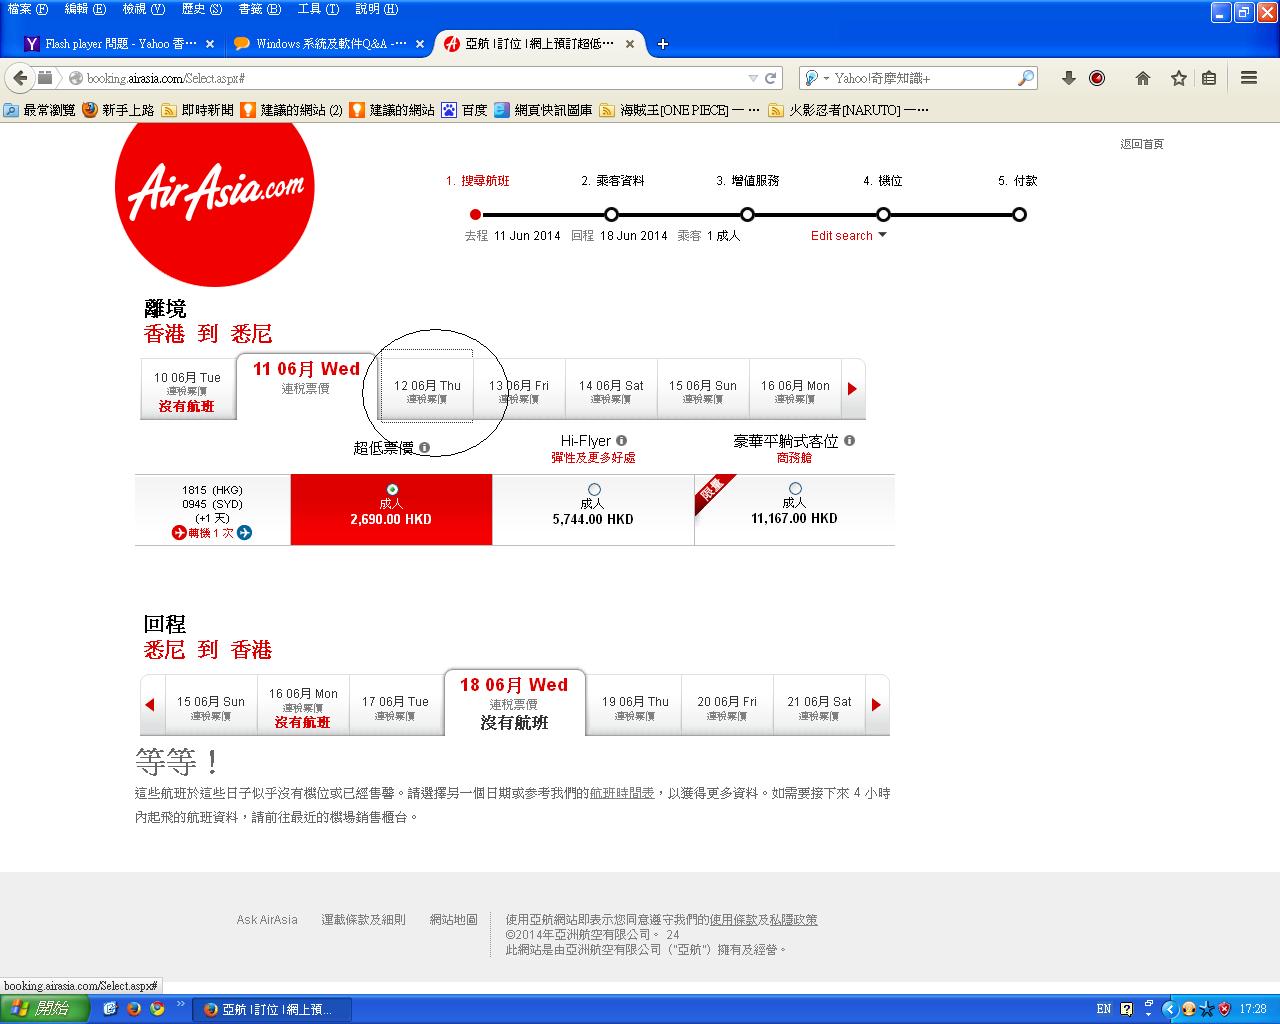Select departure date 16 06月 Mon
1280x1024 pixels.
[x=795, y=391]
